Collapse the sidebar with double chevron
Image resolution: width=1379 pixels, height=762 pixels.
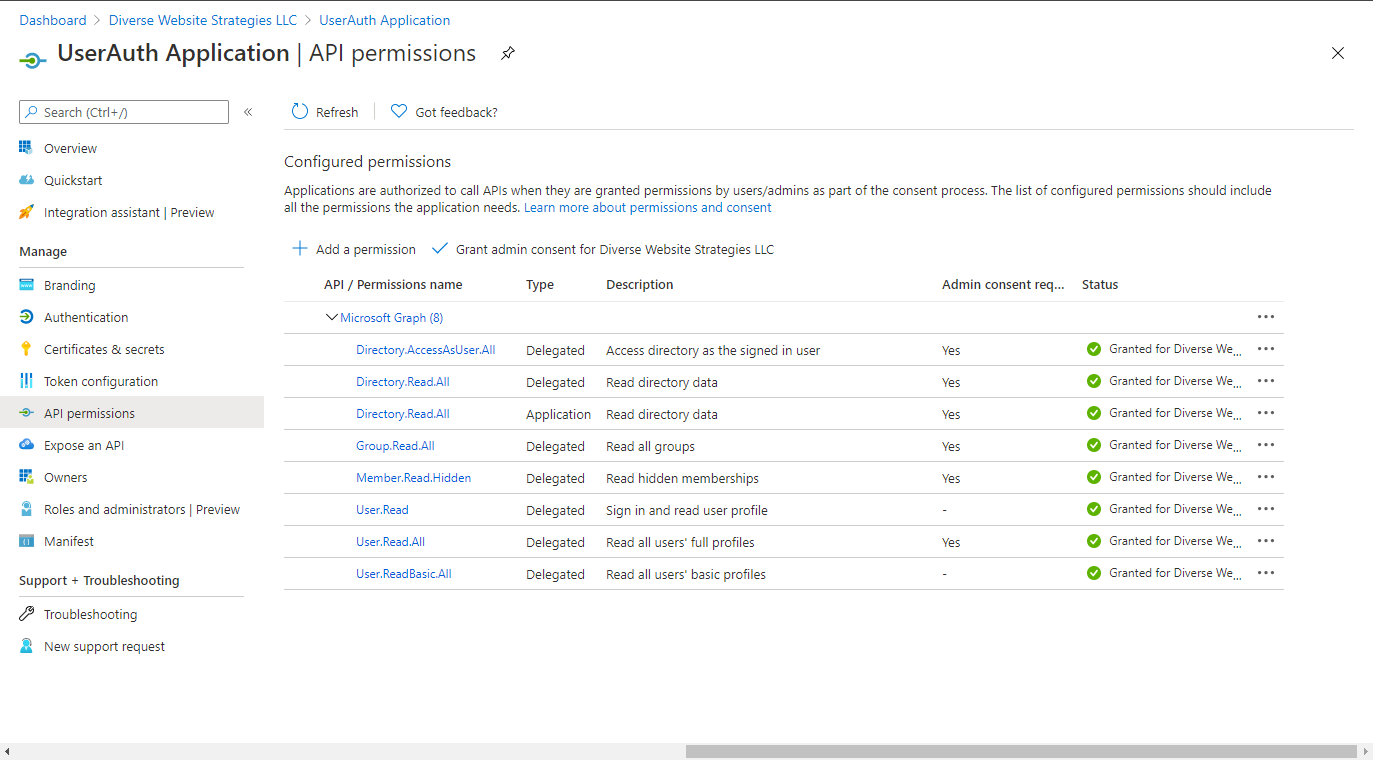click(248, 112)
